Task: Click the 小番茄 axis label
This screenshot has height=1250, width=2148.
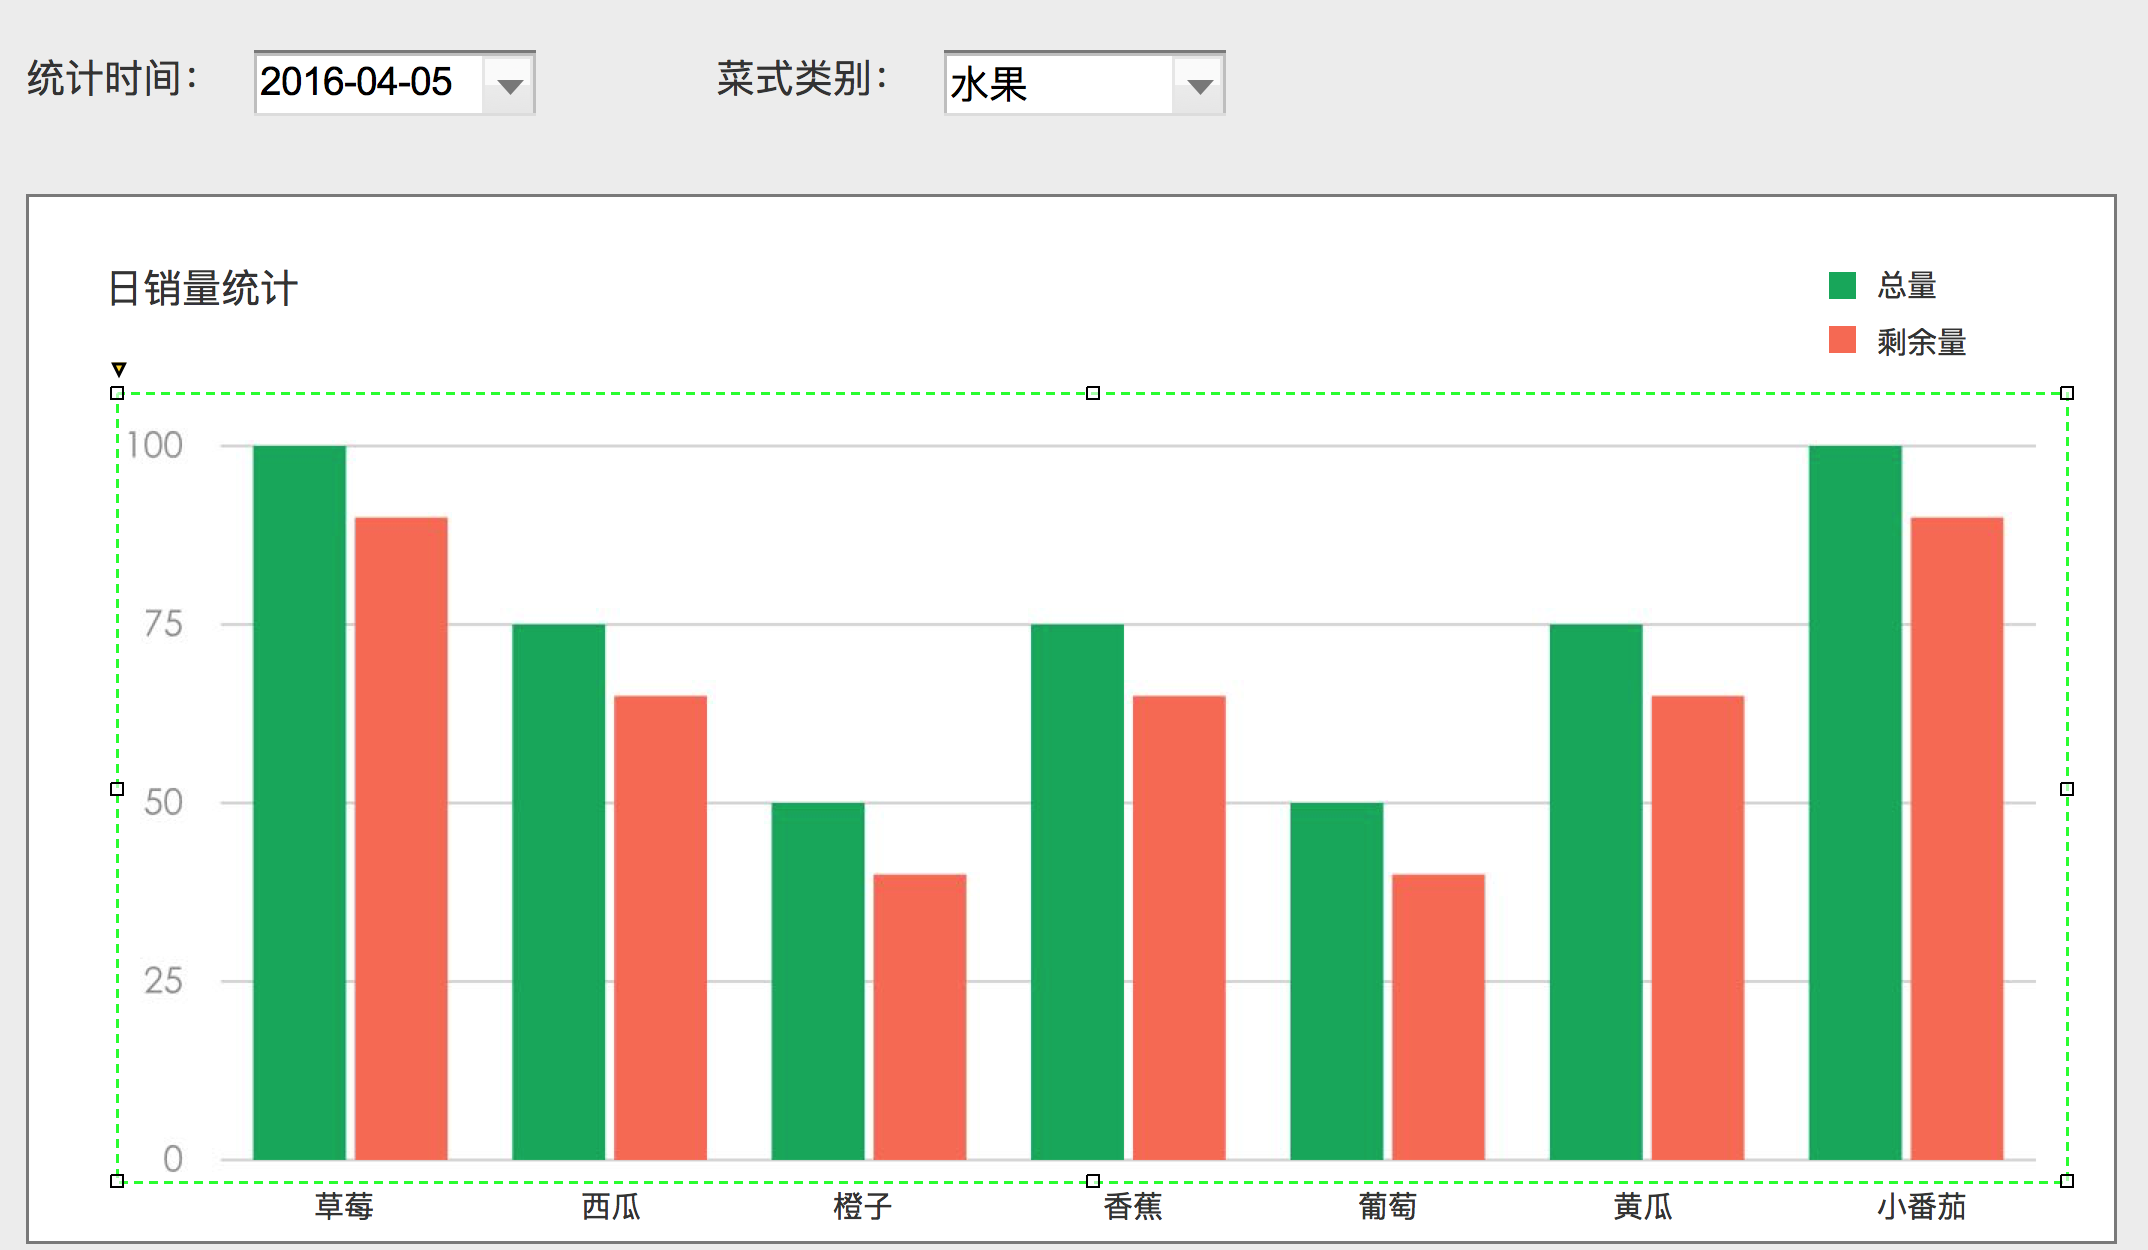Action: (1921, 1207)
